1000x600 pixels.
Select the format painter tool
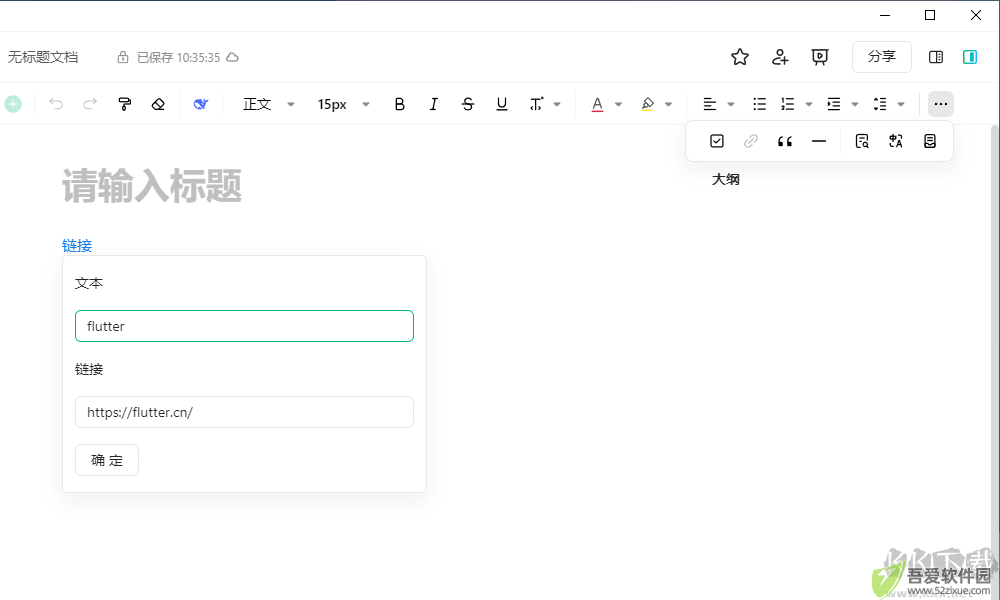pos(124,104)
